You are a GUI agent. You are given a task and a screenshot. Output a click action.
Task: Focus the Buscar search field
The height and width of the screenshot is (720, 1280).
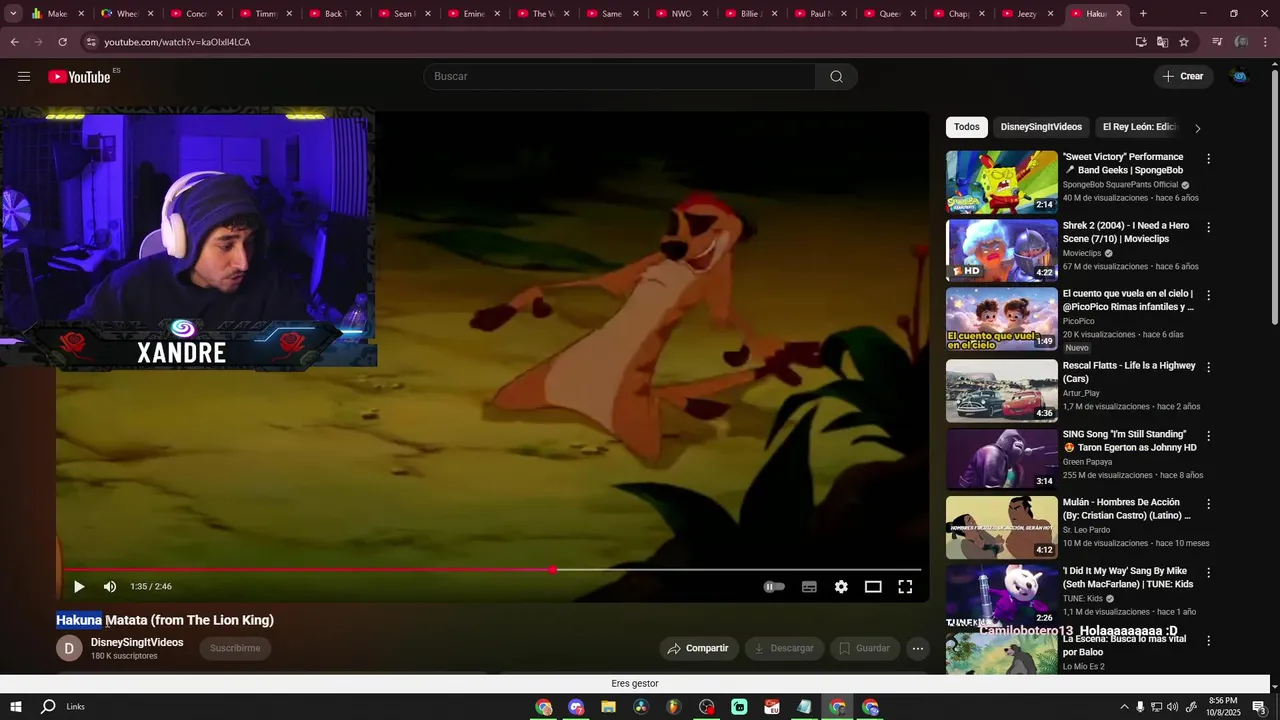click(620, 76)
